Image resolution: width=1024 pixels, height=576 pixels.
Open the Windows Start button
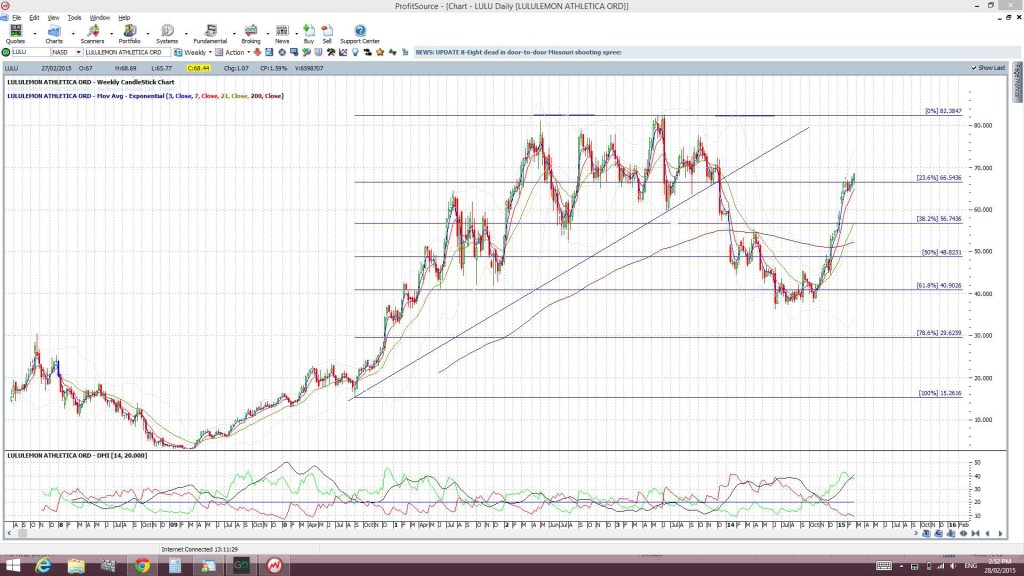point(12,566)
